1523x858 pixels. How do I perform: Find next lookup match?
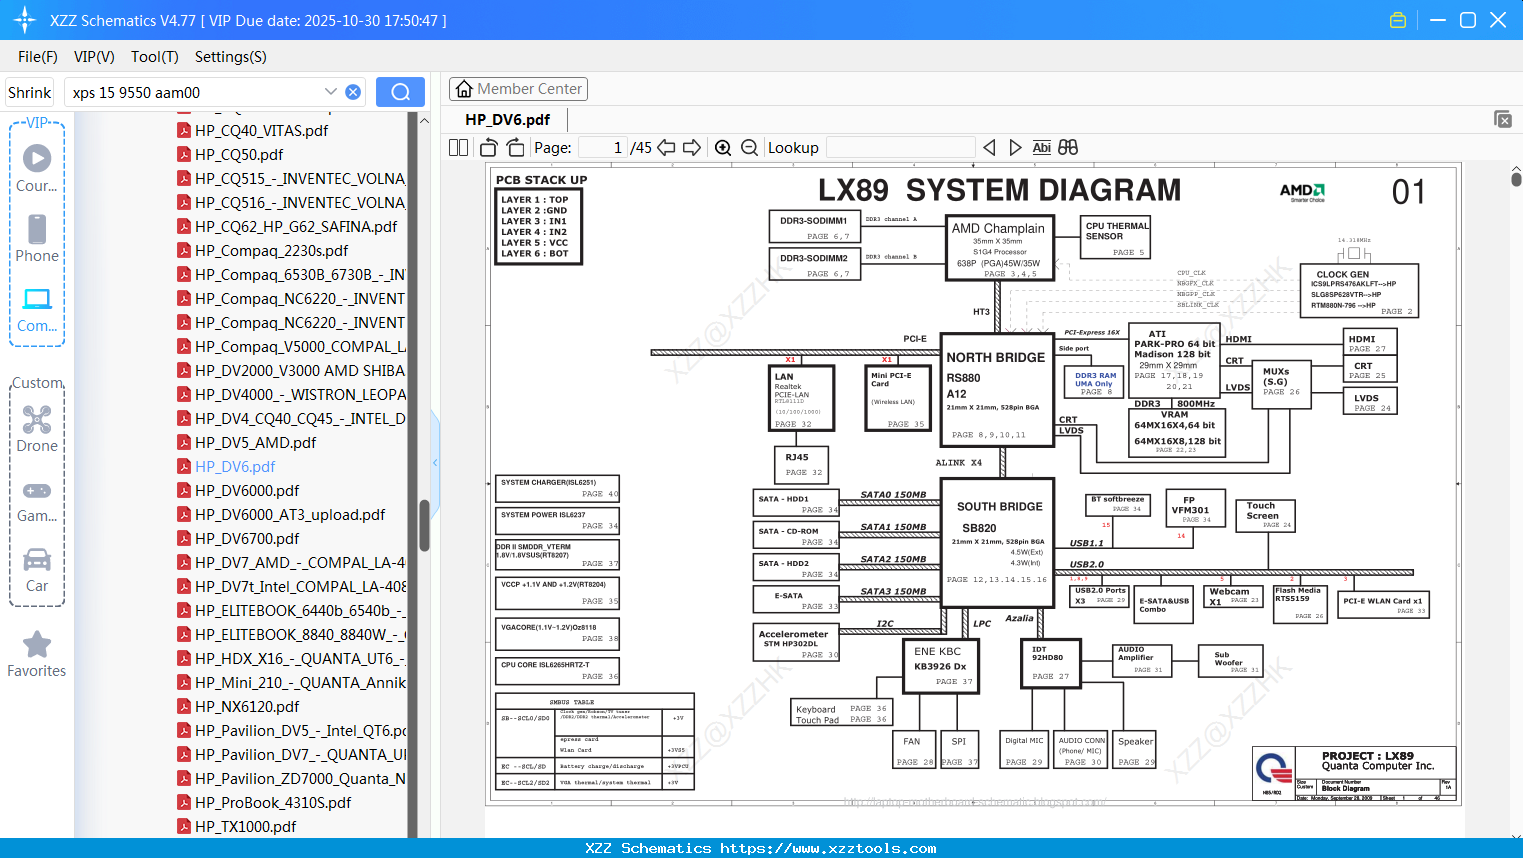1015,147
